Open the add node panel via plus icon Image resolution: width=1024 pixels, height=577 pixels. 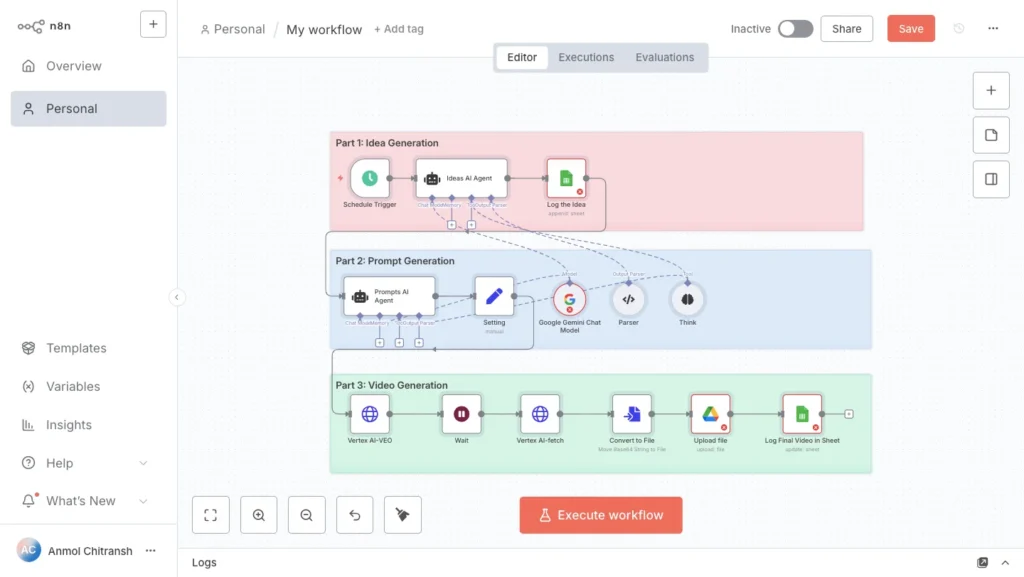pyautogui.click(x=991, y=90)
